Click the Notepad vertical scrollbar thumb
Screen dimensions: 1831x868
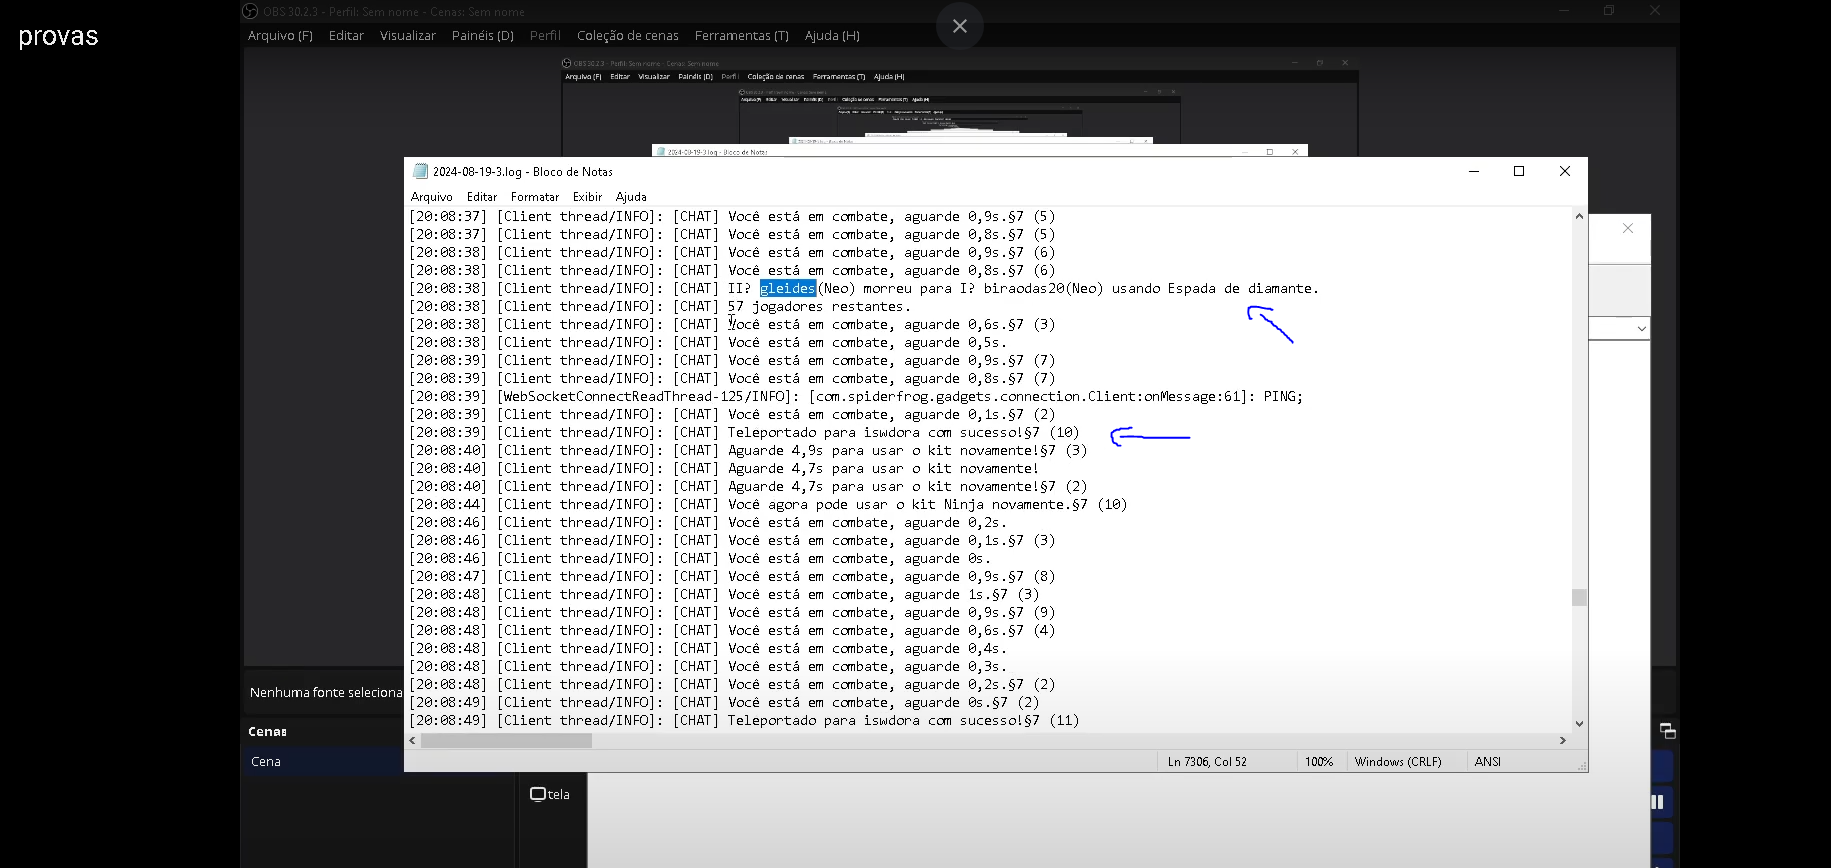pos(1579,597)
